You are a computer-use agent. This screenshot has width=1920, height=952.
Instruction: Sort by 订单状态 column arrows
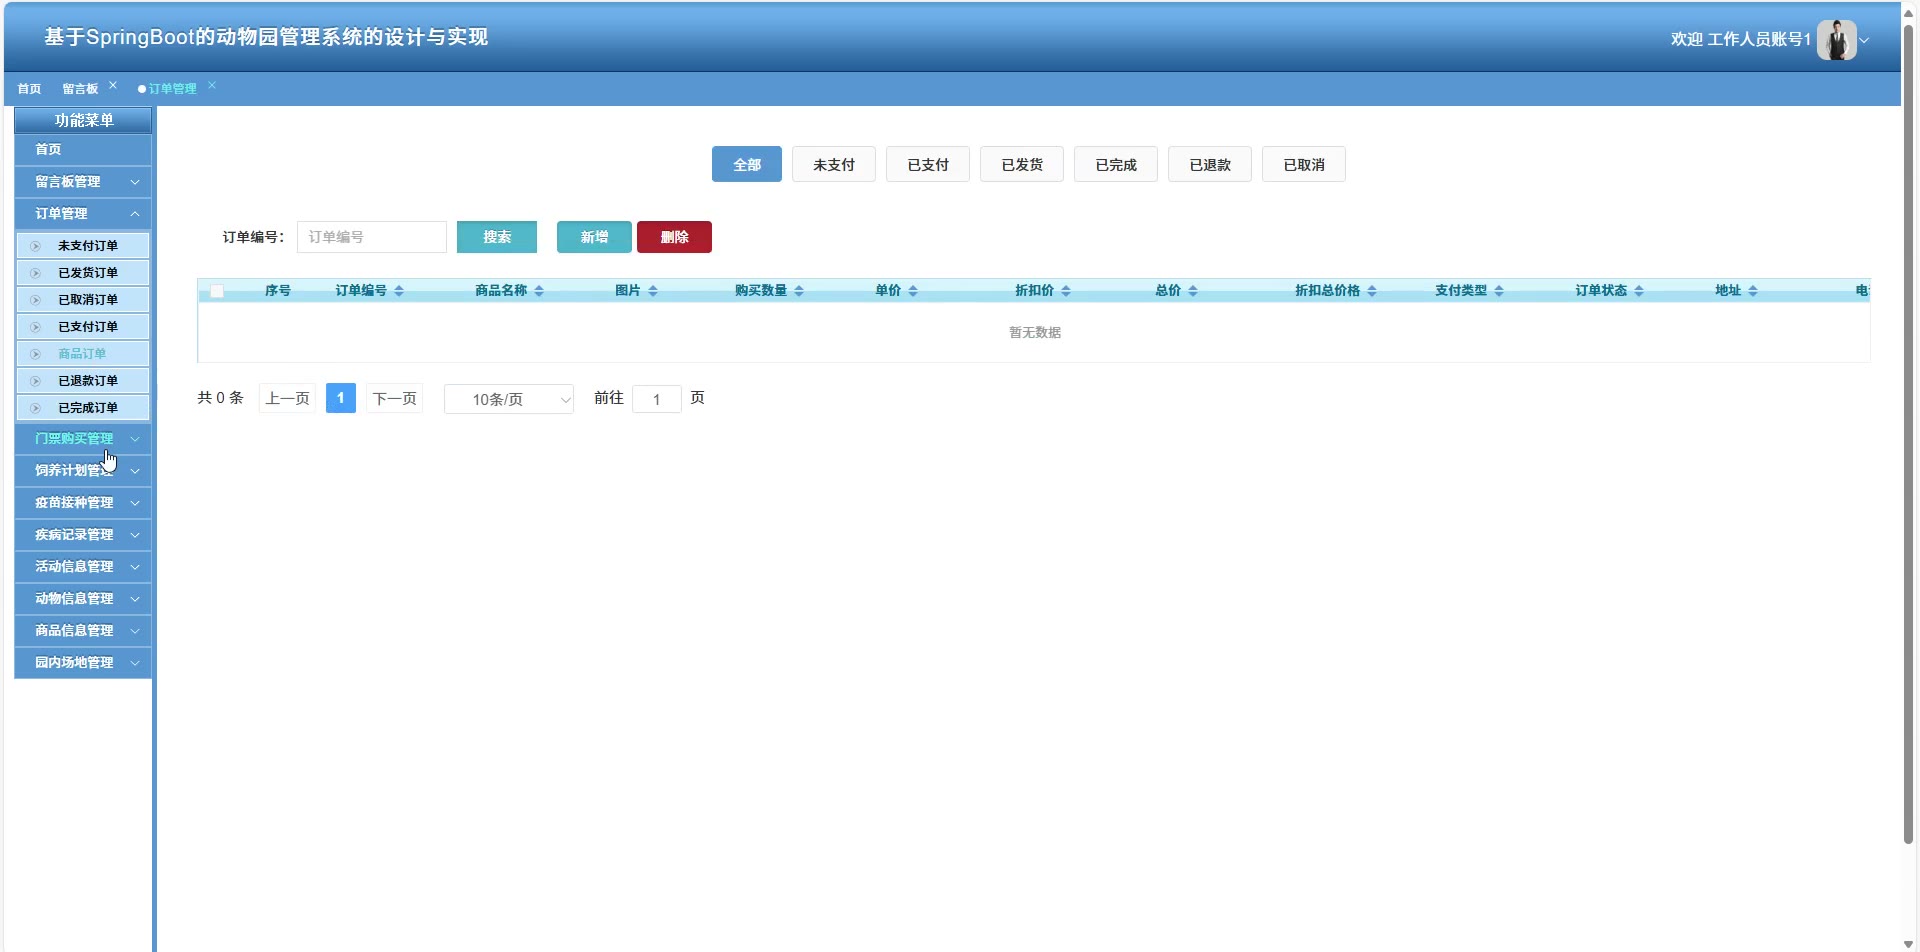click(1639, 291)
